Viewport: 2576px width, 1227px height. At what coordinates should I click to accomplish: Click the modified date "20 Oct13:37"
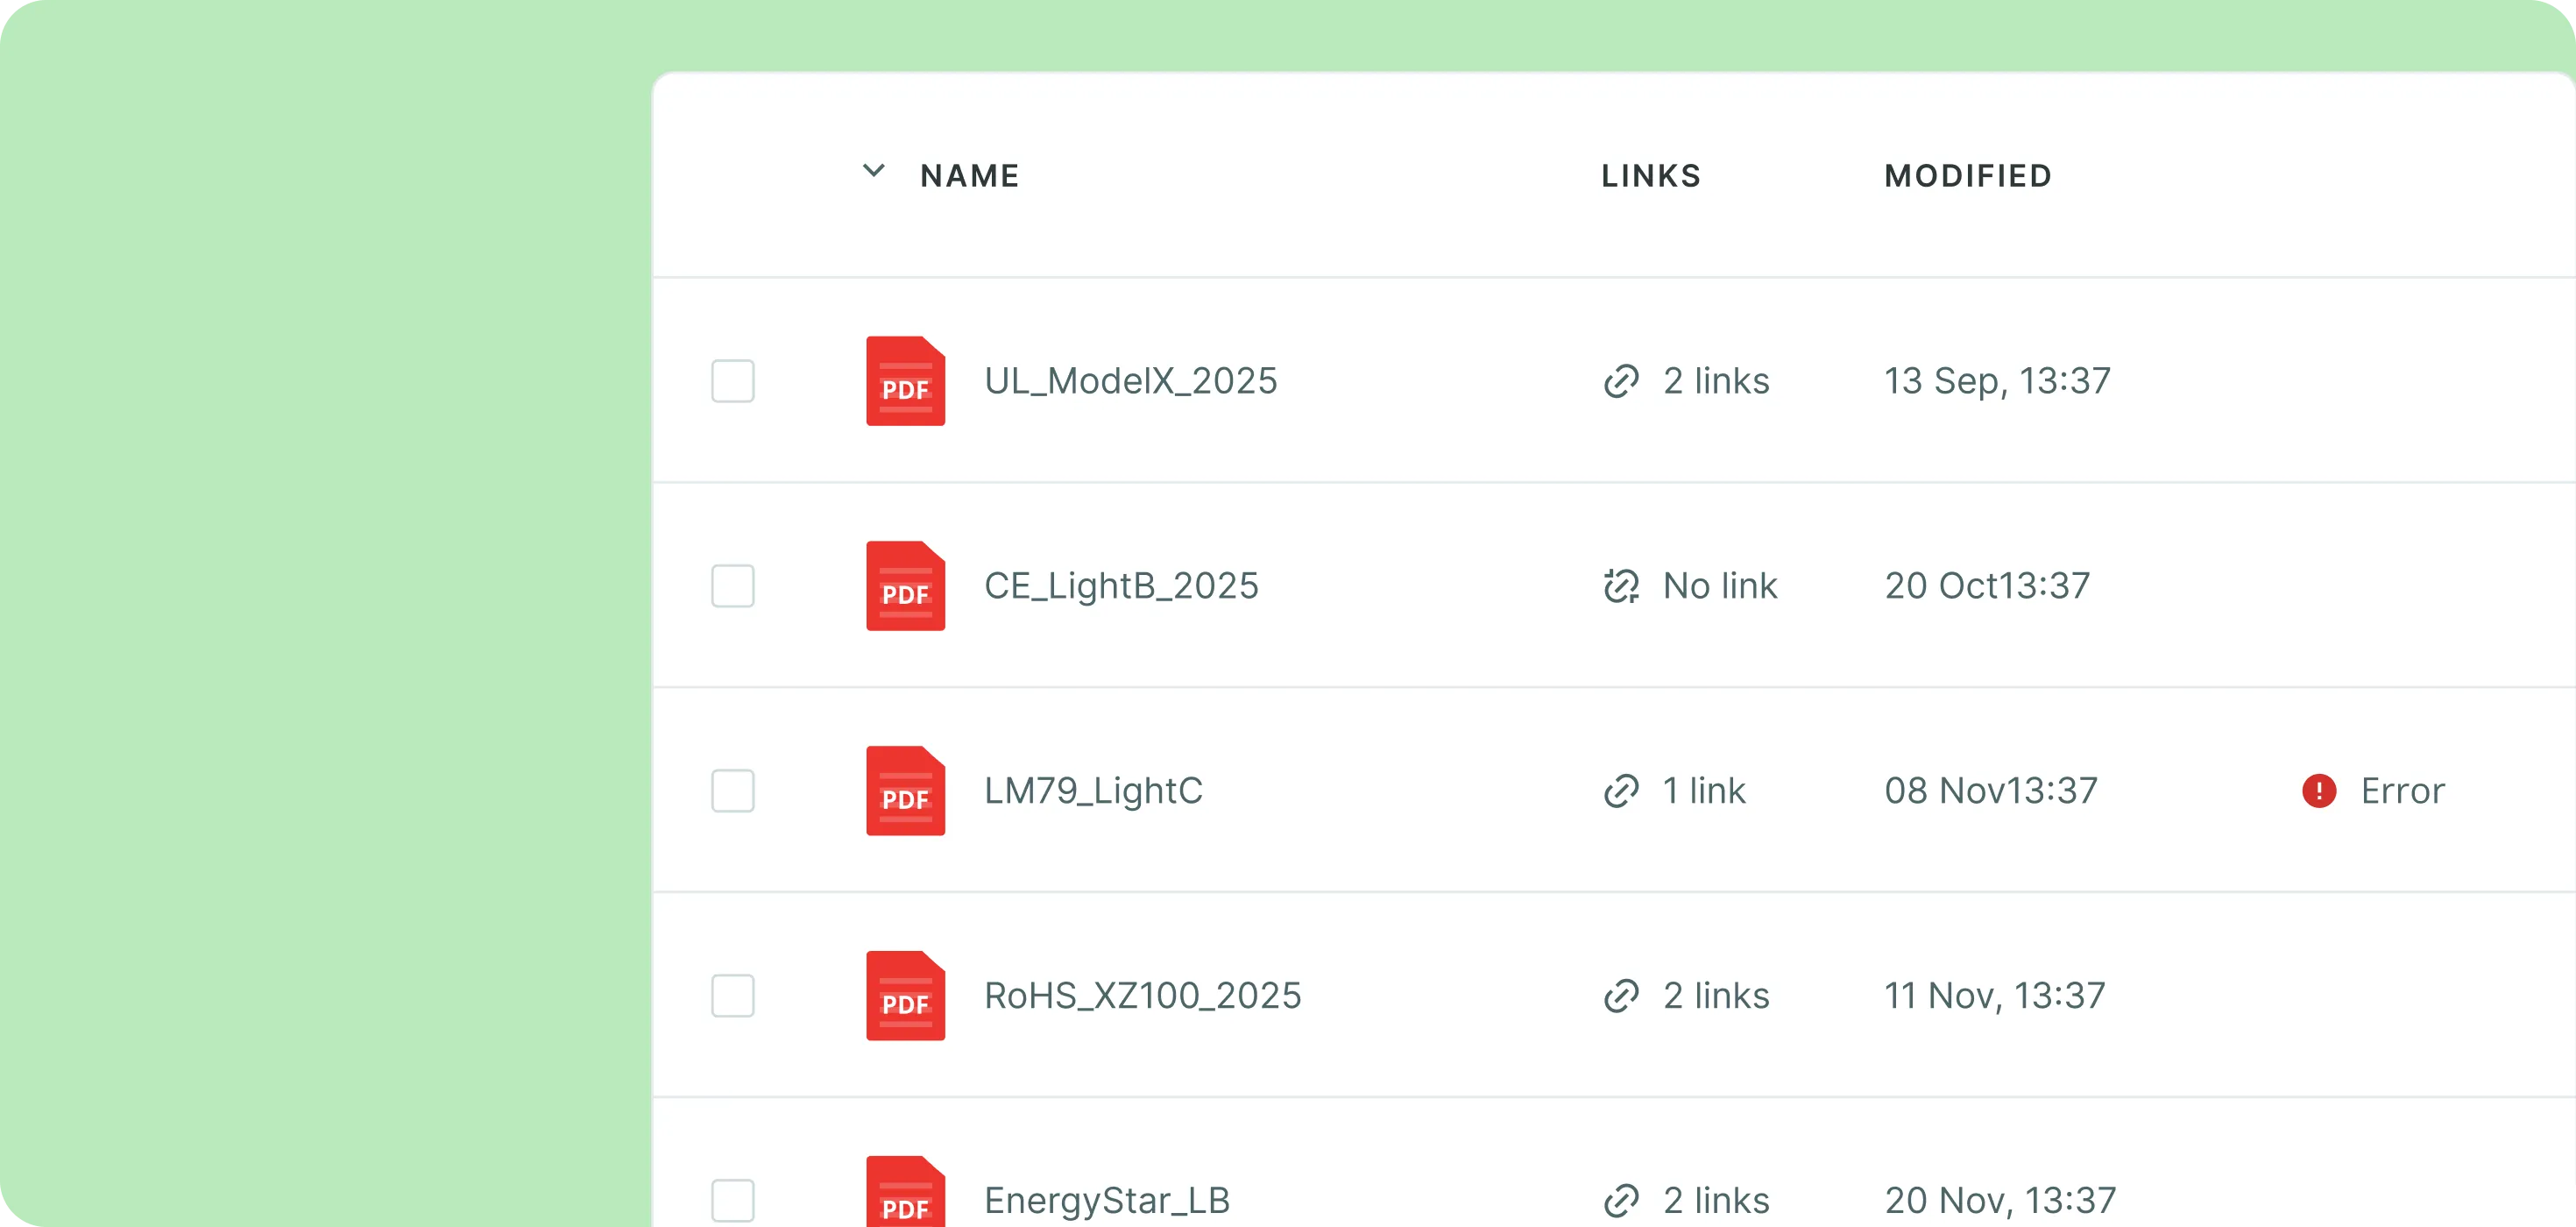click(1987, 586)
